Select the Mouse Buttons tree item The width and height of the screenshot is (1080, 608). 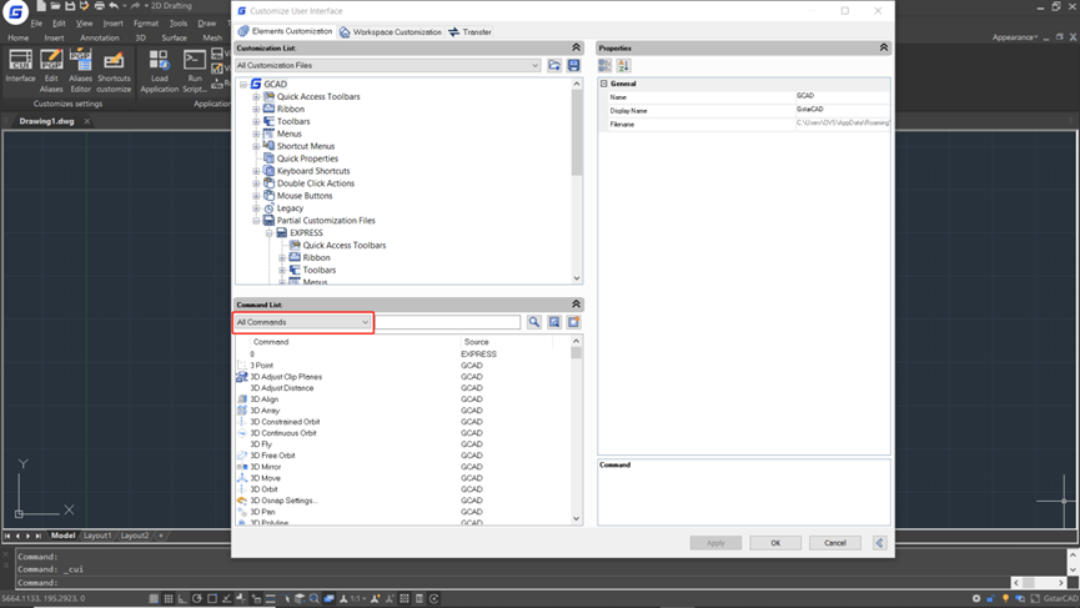[x=304, y=196]
